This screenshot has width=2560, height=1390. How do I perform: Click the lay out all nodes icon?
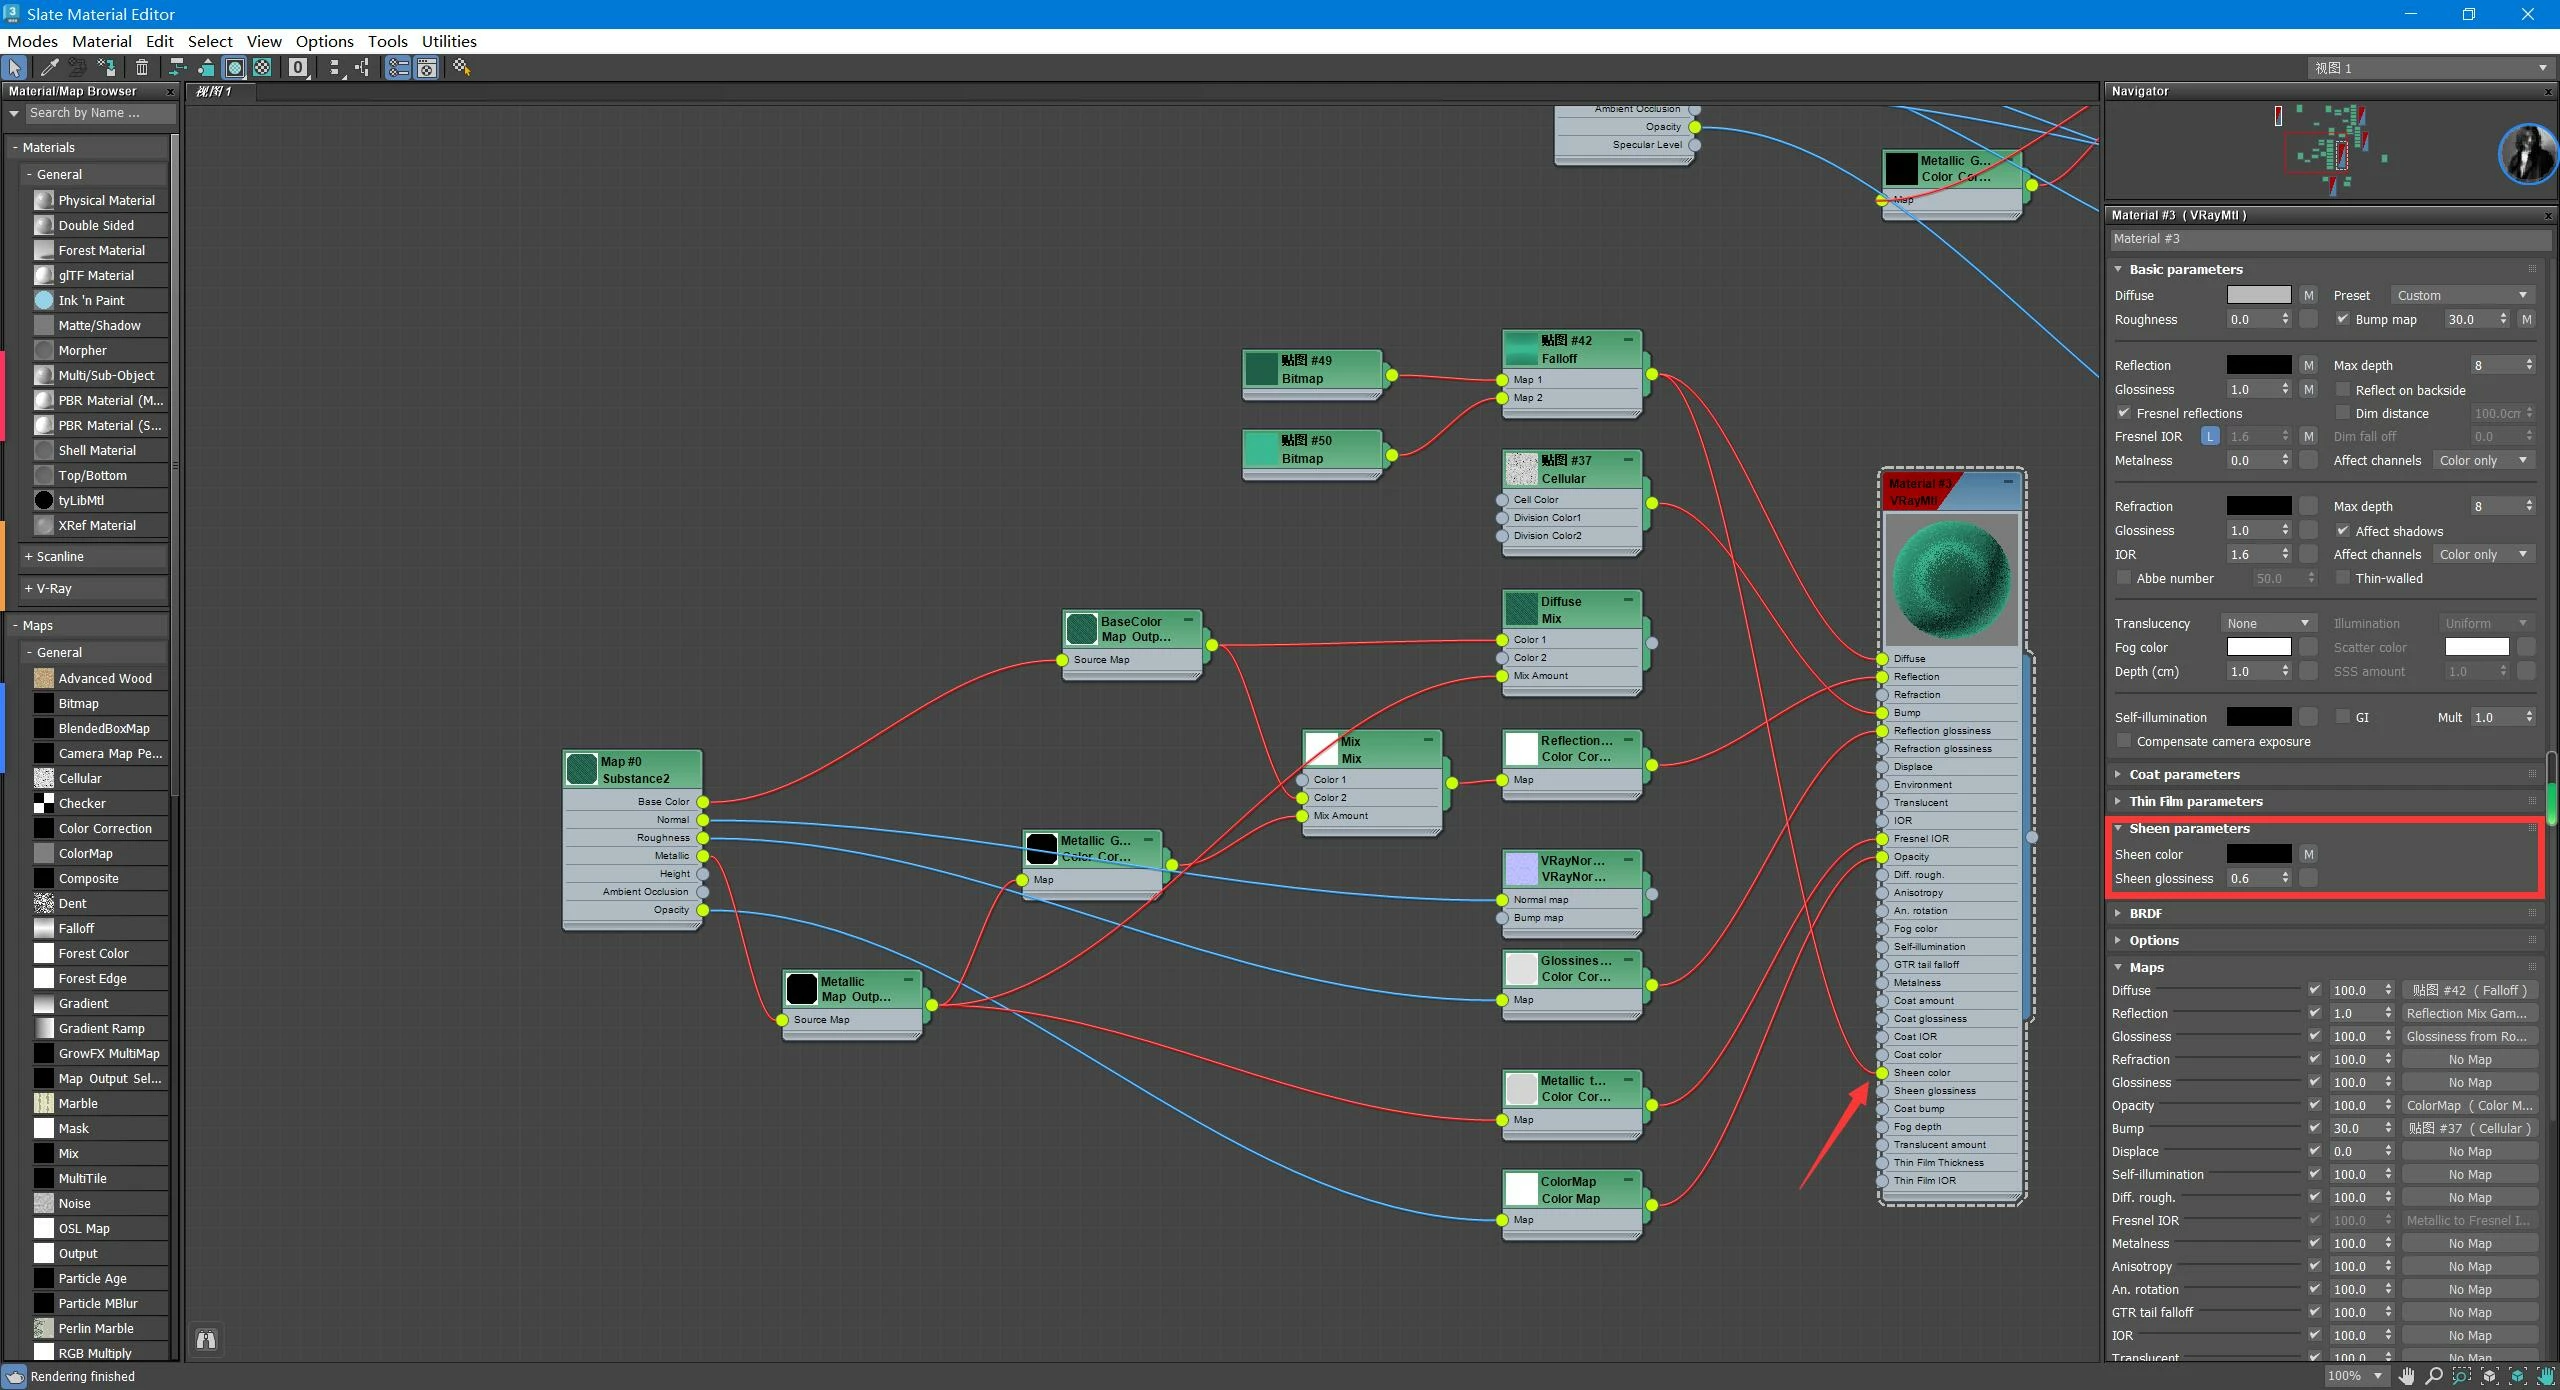point(334,67)
